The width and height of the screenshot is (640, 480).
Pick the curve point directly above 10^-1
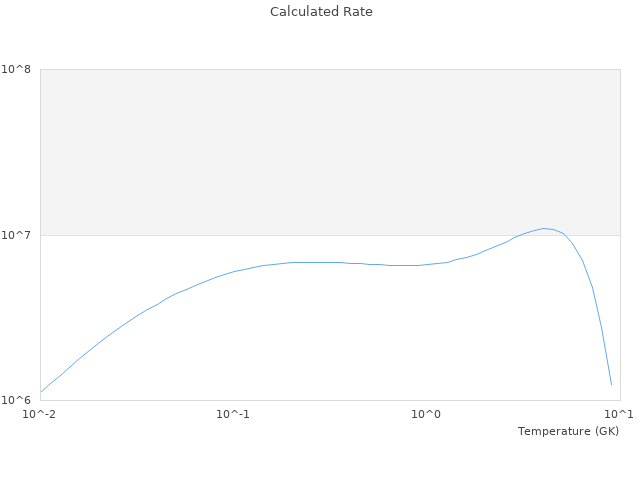[233, 271]
